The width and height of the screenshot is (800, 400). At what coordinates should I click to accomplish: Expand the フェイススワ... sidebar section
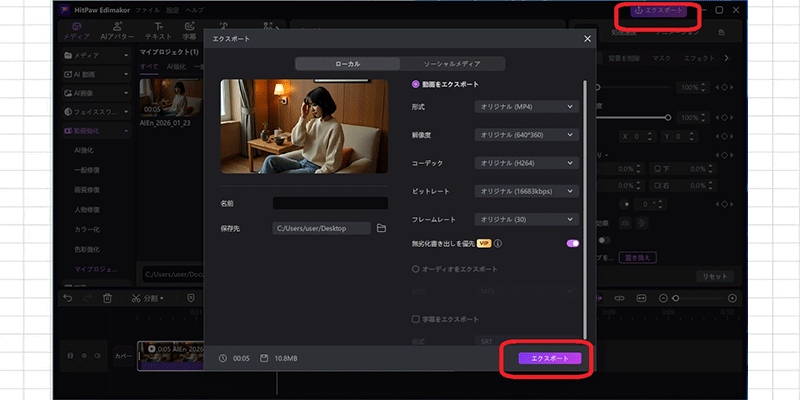[96, 112]
